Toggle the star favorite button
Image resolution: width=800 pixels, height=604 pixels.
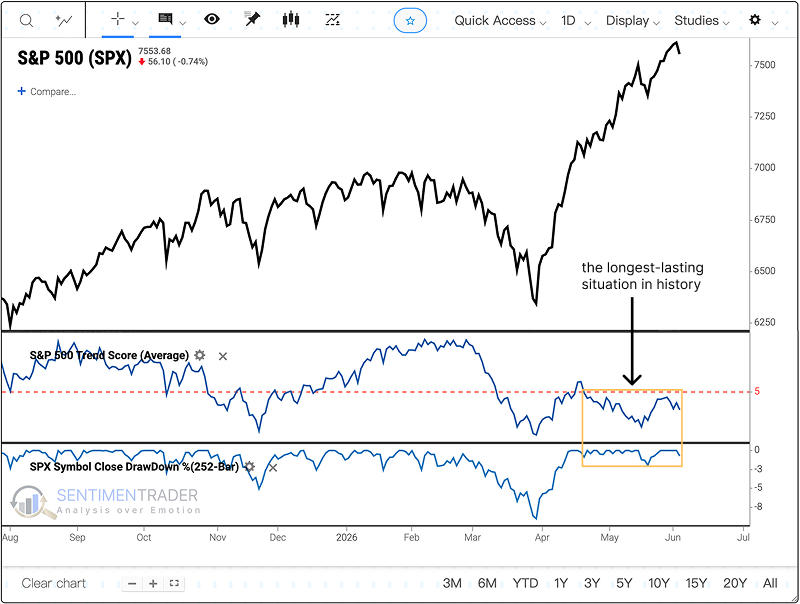410,21
